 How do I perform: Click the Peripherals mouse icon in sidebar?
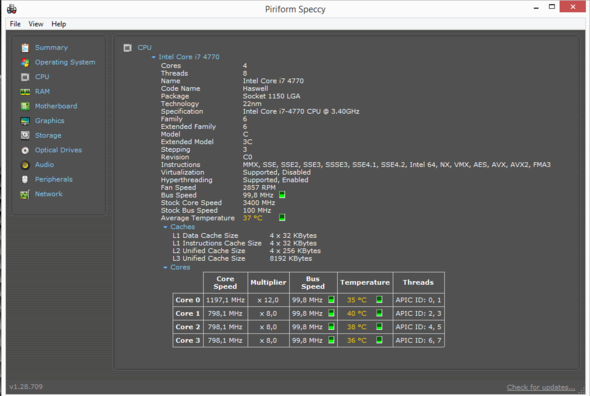25,180
